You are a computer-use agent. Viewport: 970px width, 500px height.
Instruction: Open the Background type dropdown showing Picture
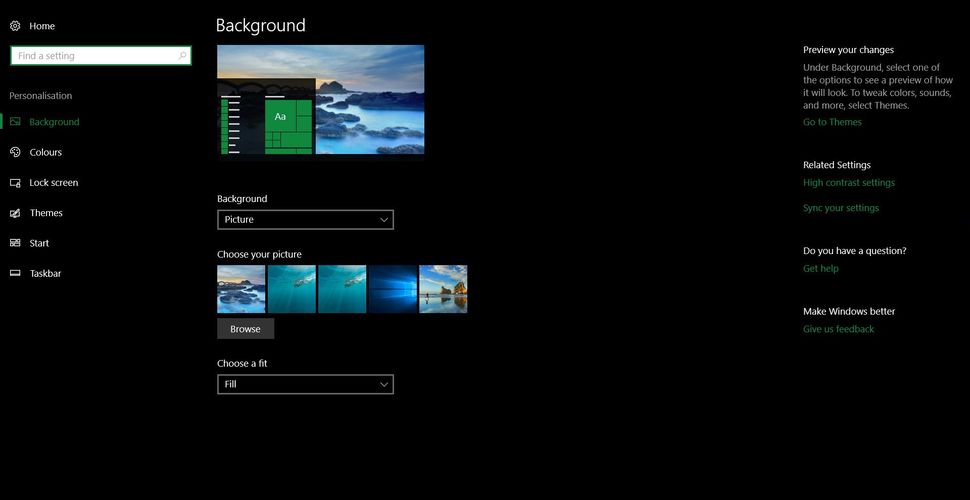click(x=306, y=220)
